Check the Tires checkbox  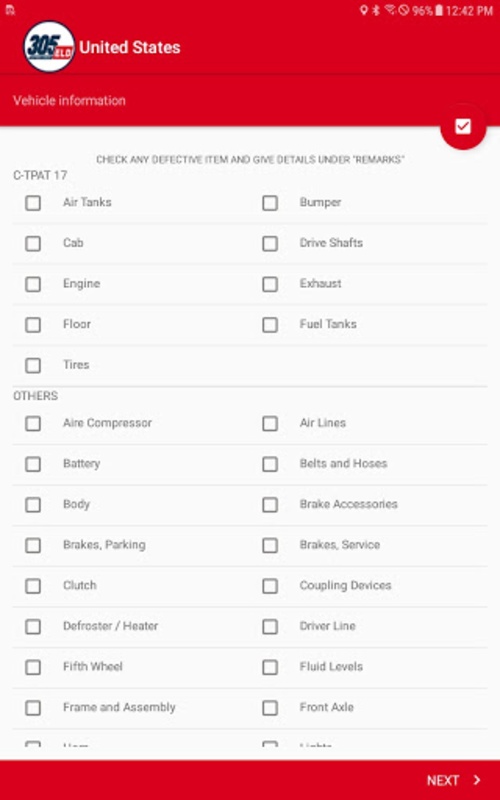pyautogui.click(x=33, y=365)
